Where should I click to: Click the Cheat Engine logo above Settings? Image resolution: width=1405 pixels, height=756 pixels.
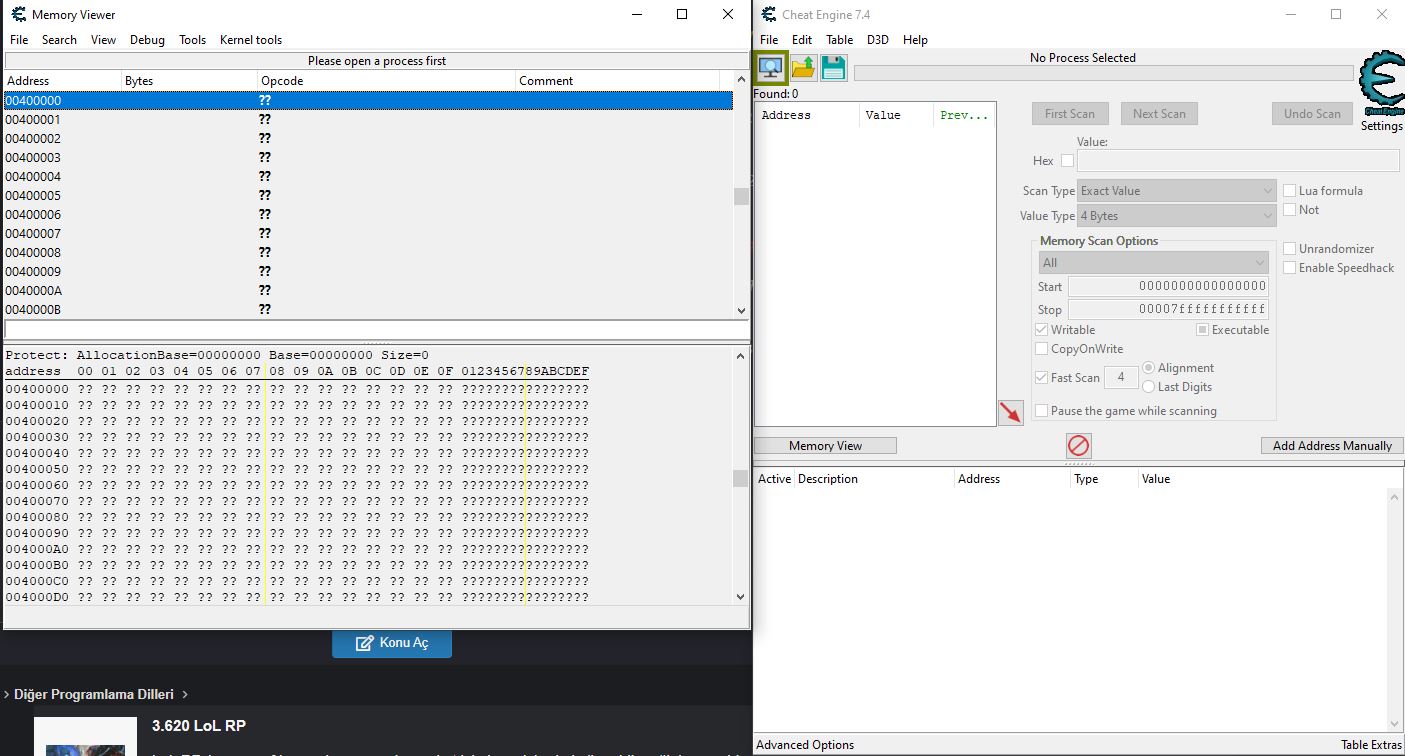click(1381, 84)
